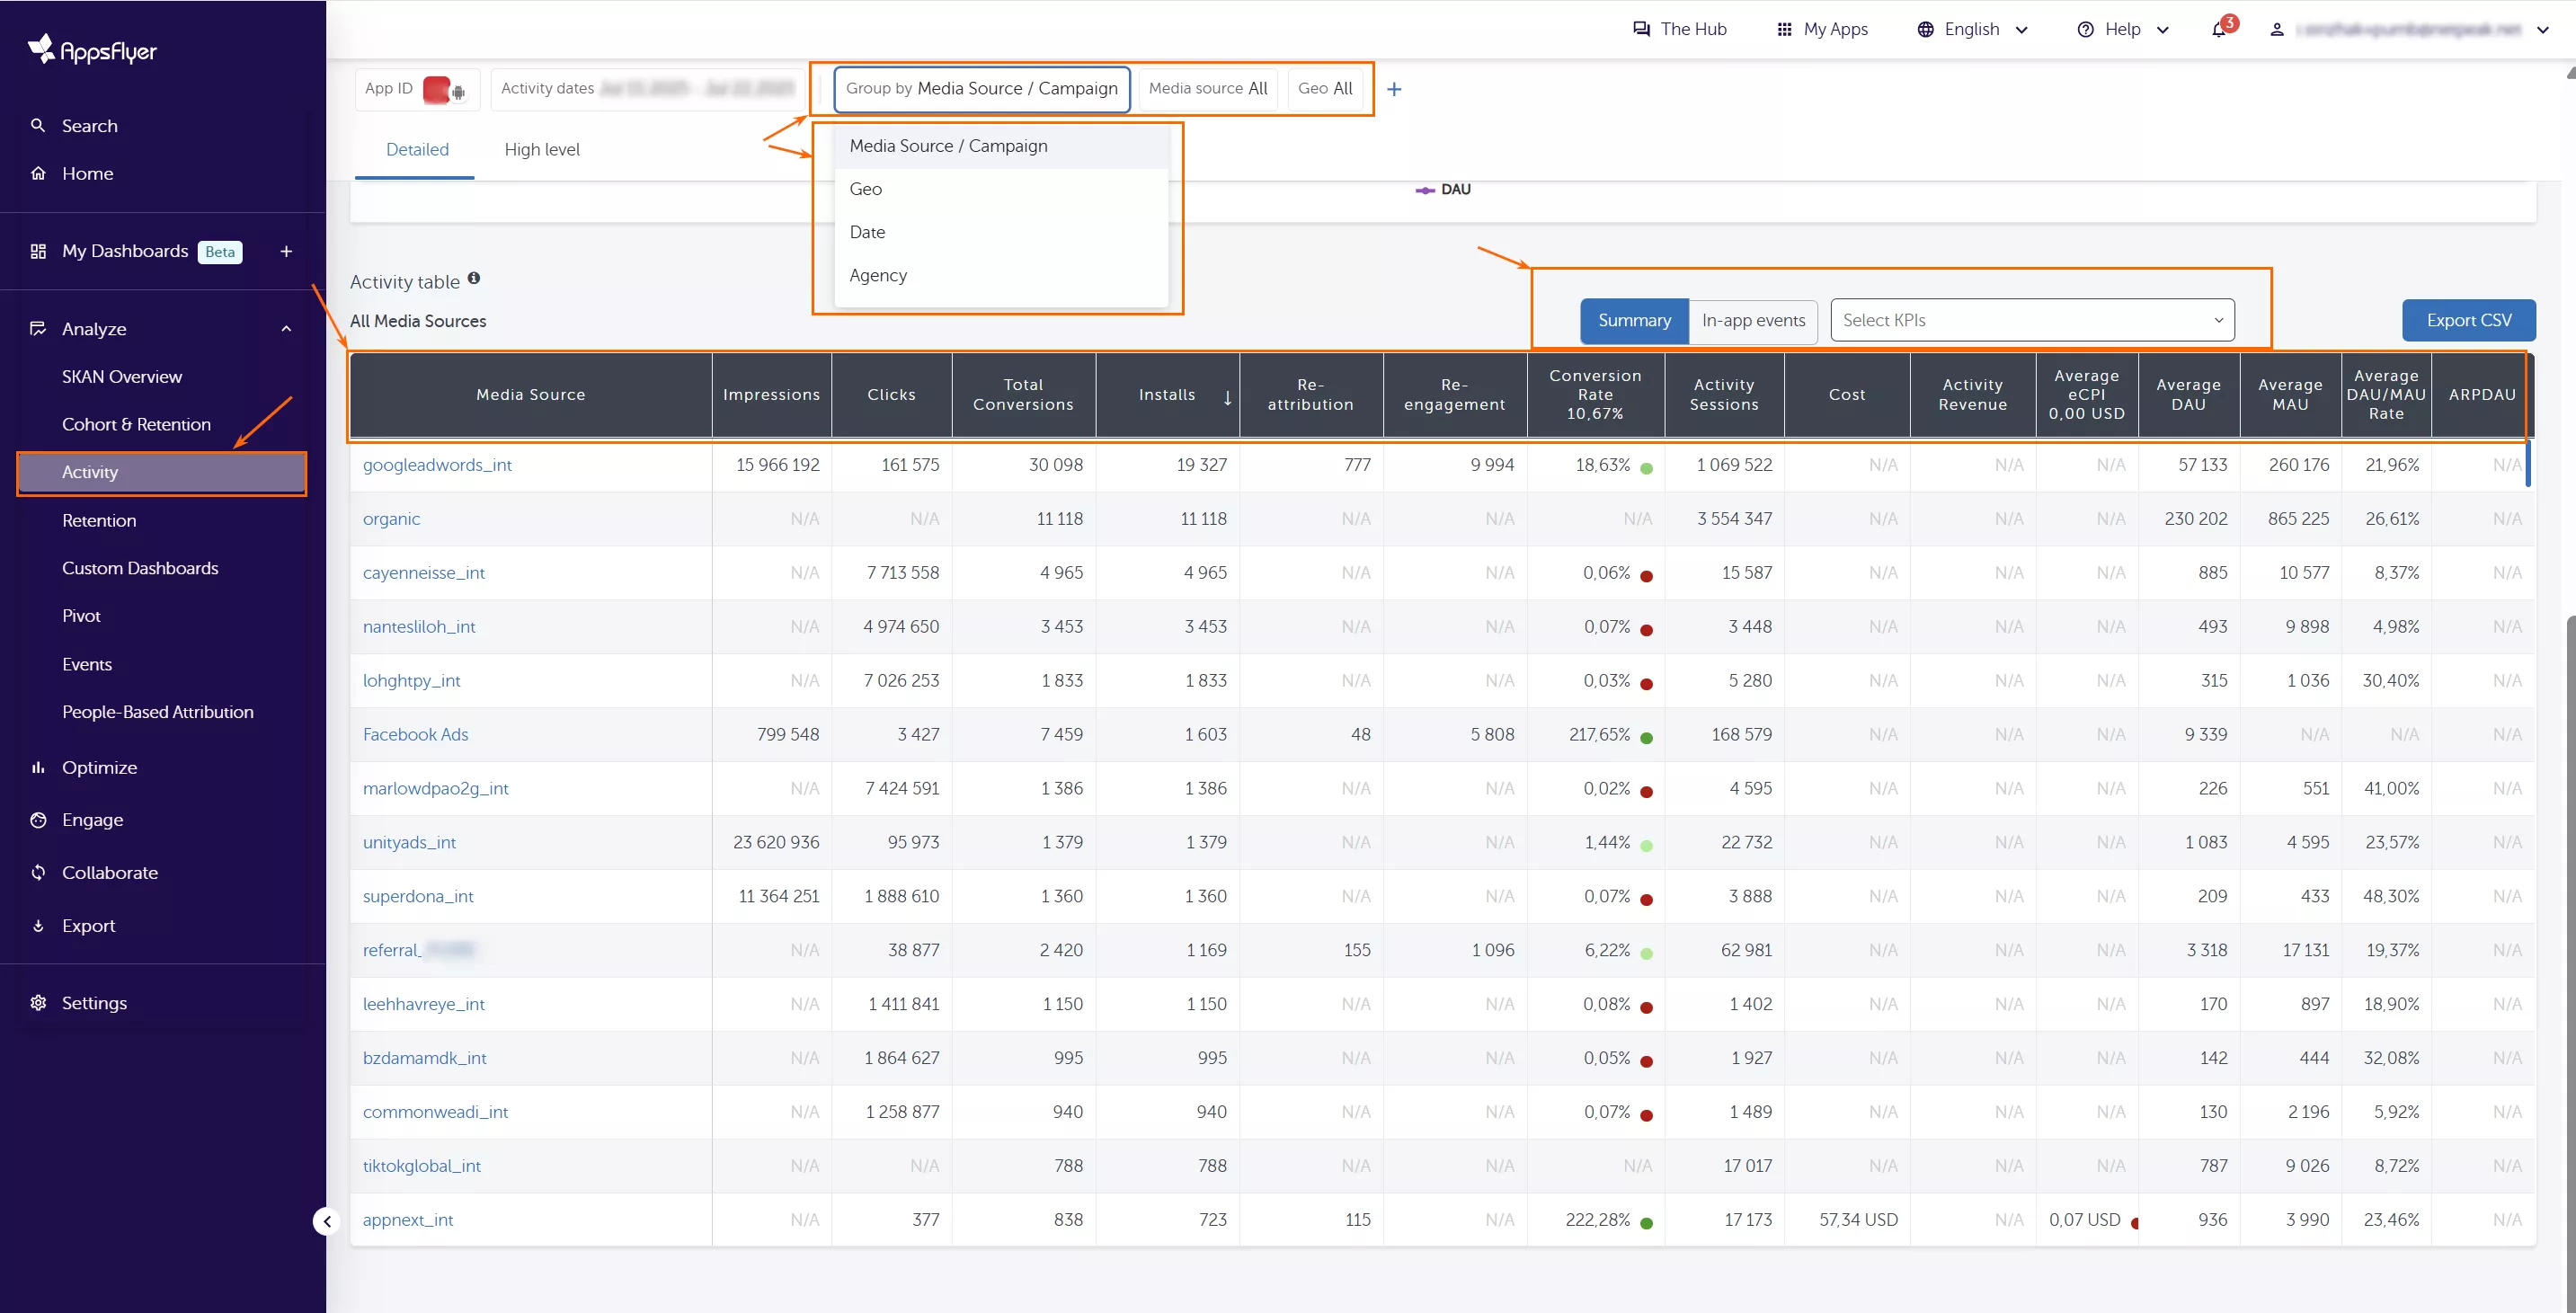Open People-Based Attribution in sidebar
2576x1313 pixels.
coord(158,712)
